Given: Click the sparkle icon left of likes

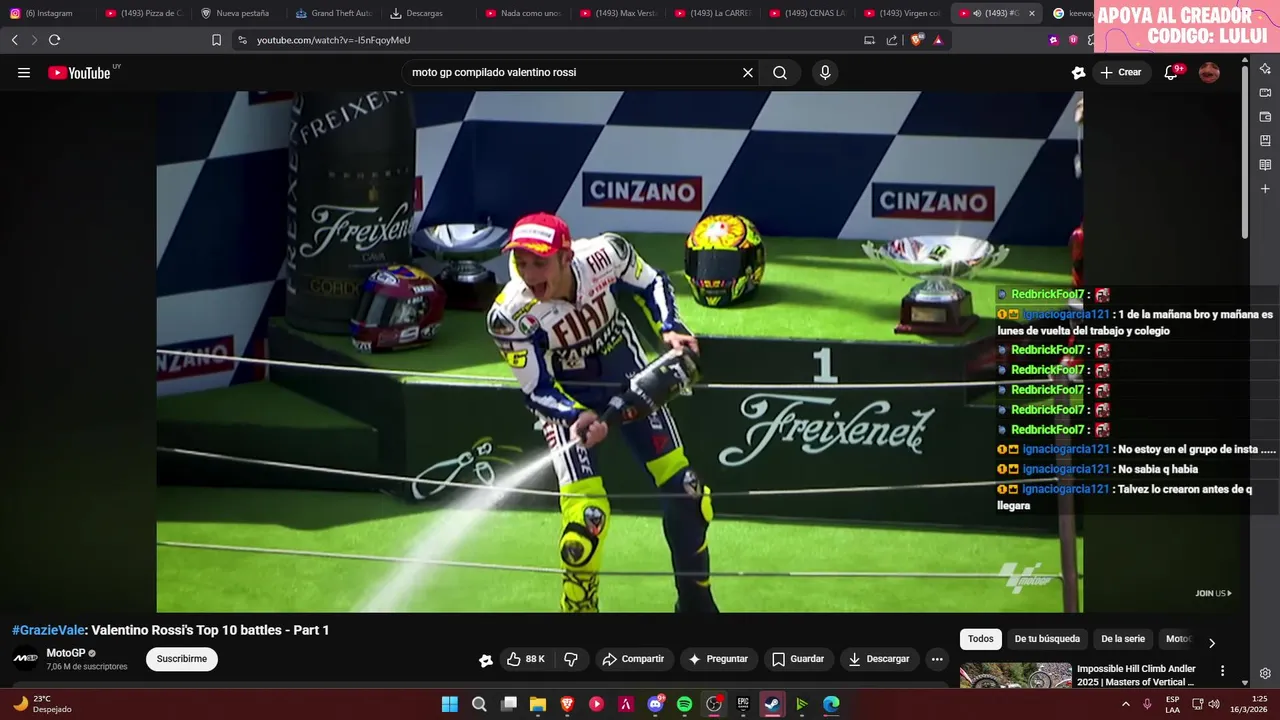Looking at the screenshot, I should click(486, 660).
